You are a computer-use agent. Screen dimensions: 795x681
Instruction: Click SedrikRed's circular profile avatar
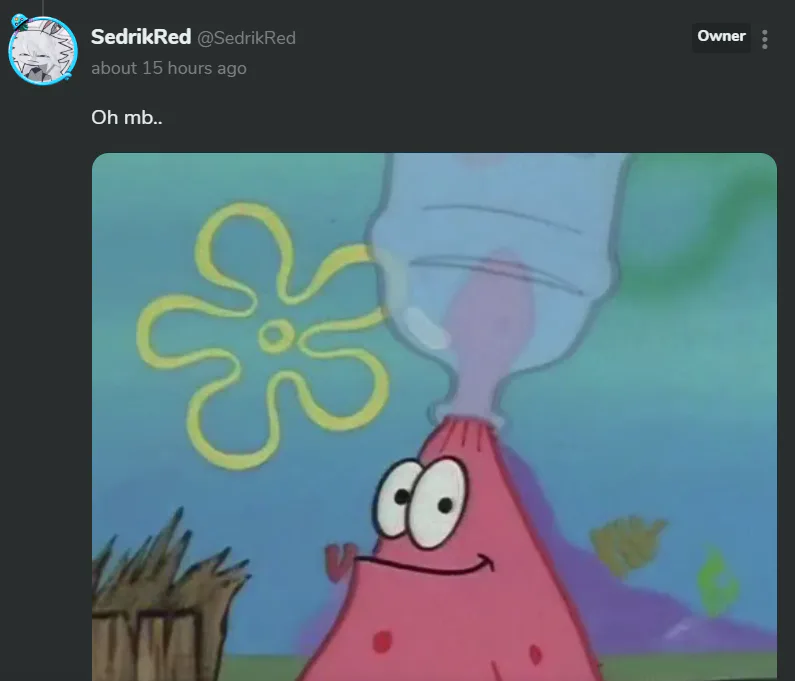[43, 51]
